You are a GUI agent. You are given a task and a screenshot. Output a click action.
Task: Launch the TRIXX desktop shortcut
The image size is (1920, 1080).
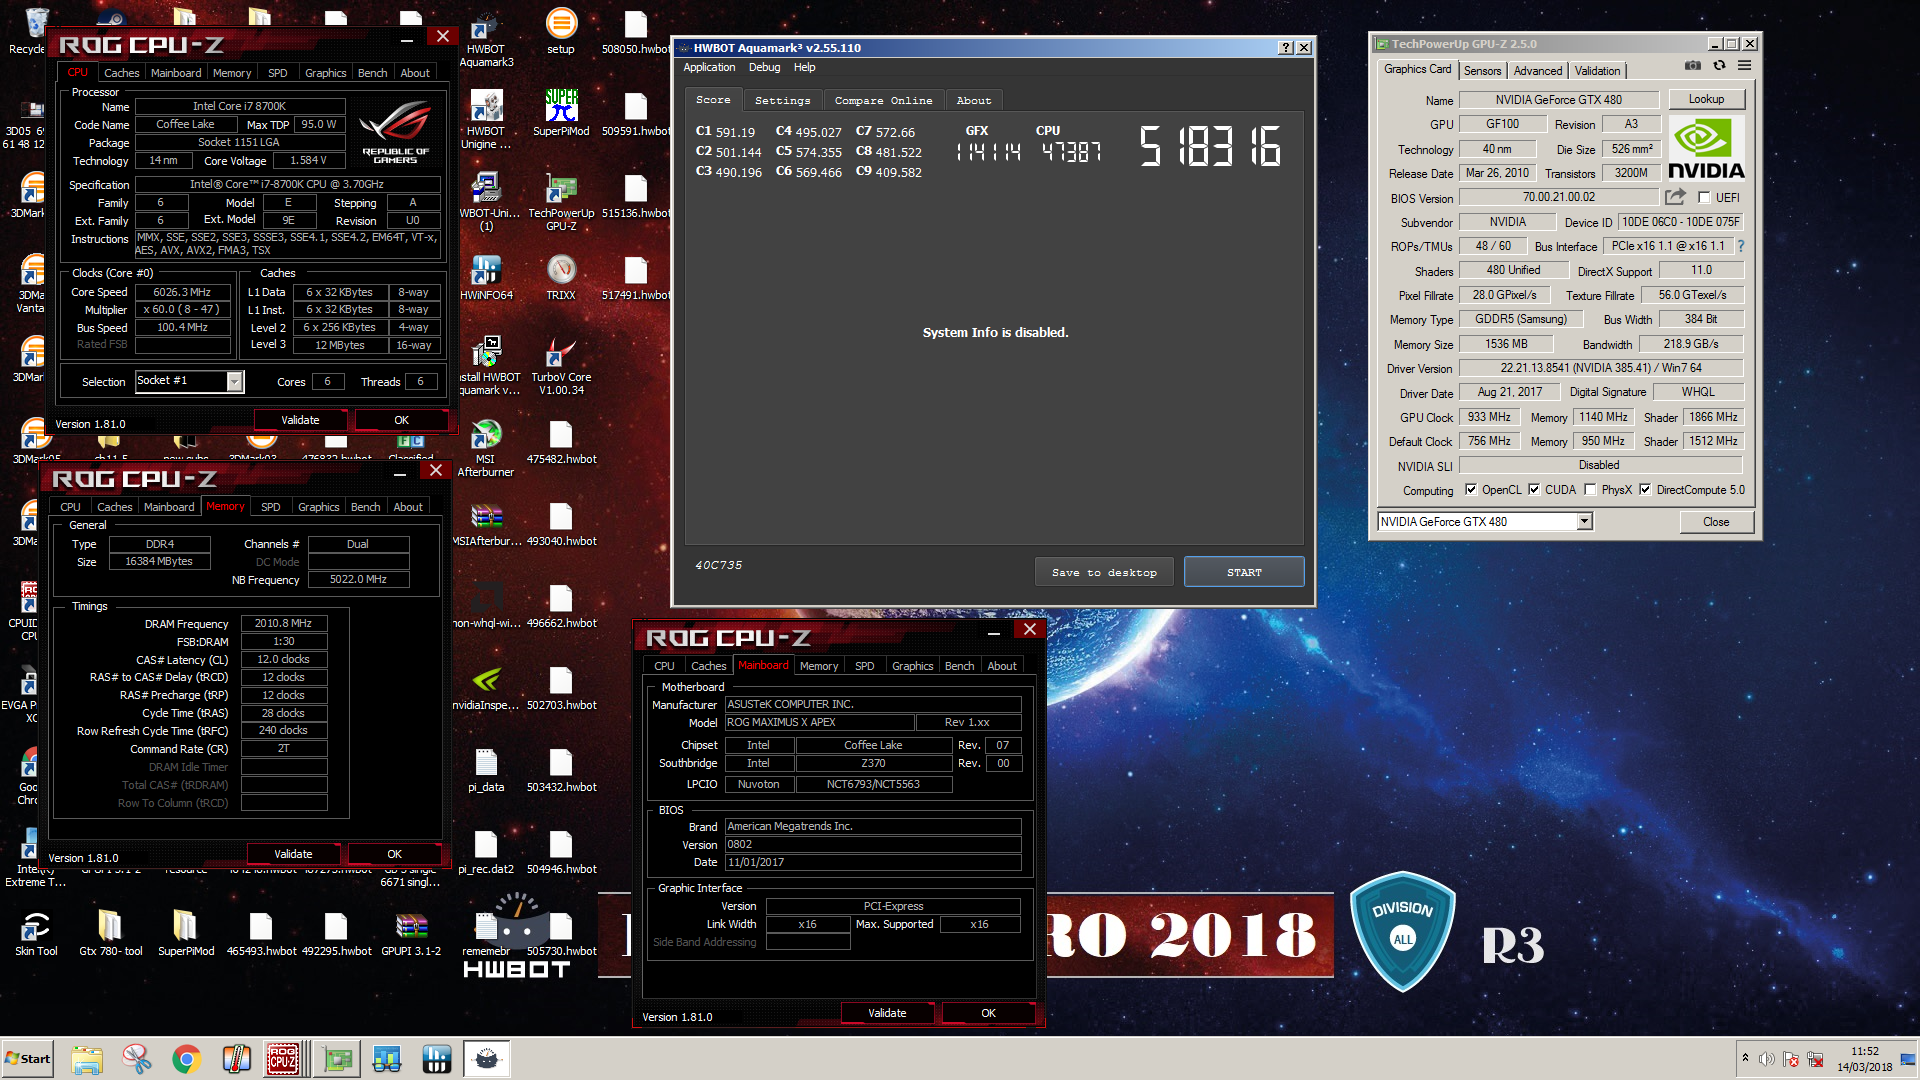click(561, 277)
